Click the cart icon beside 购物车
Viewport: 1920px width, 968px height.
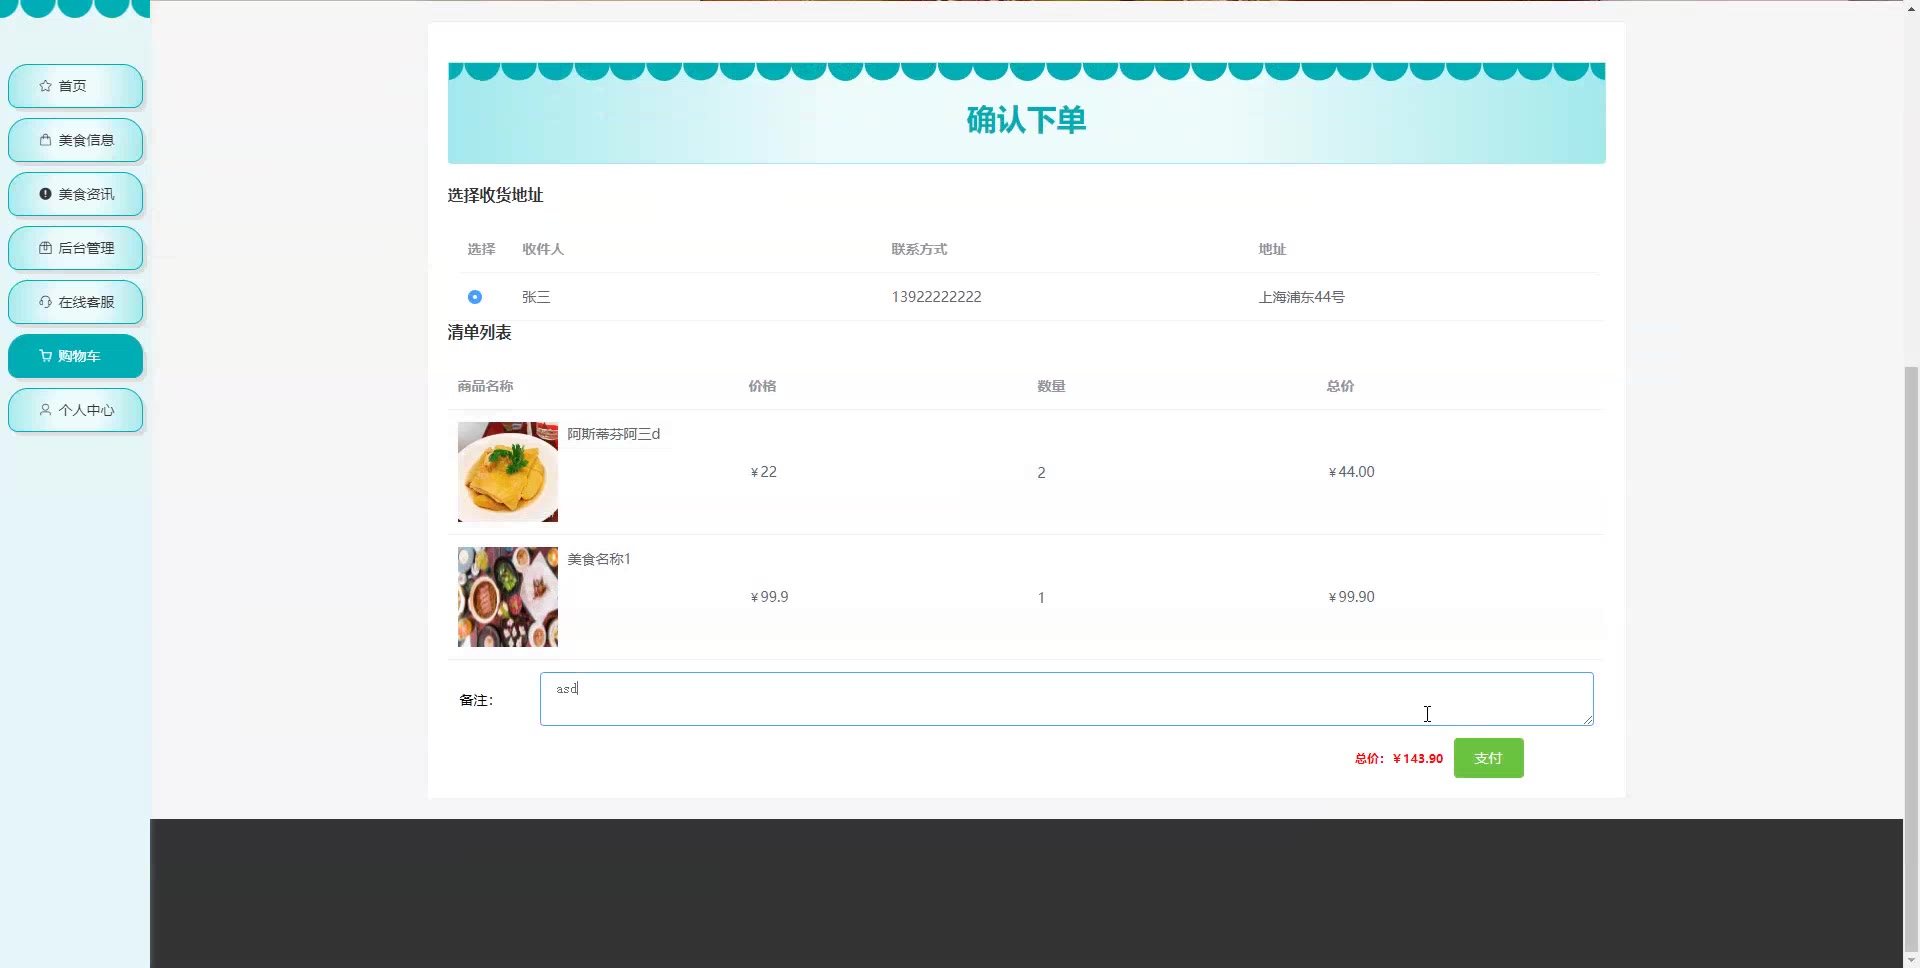pos(45,356)
